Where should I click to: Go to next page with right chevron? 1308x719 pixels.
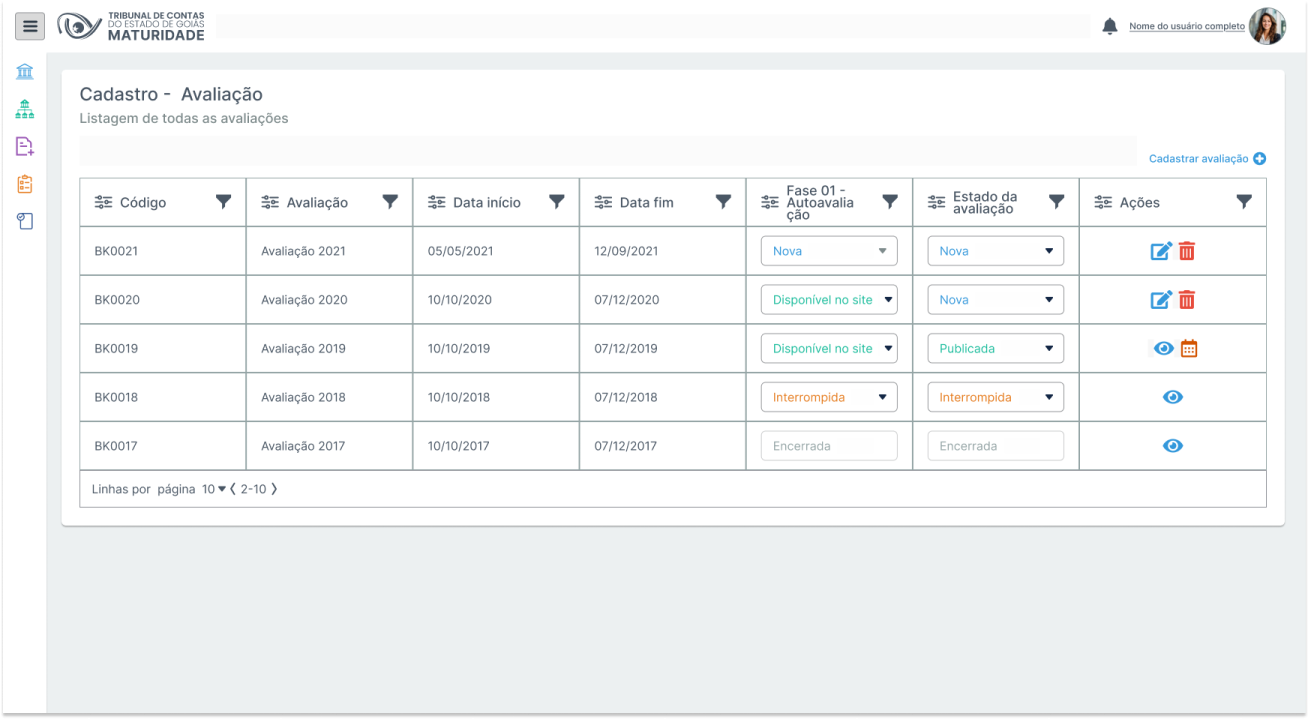[x=274, y=489]
